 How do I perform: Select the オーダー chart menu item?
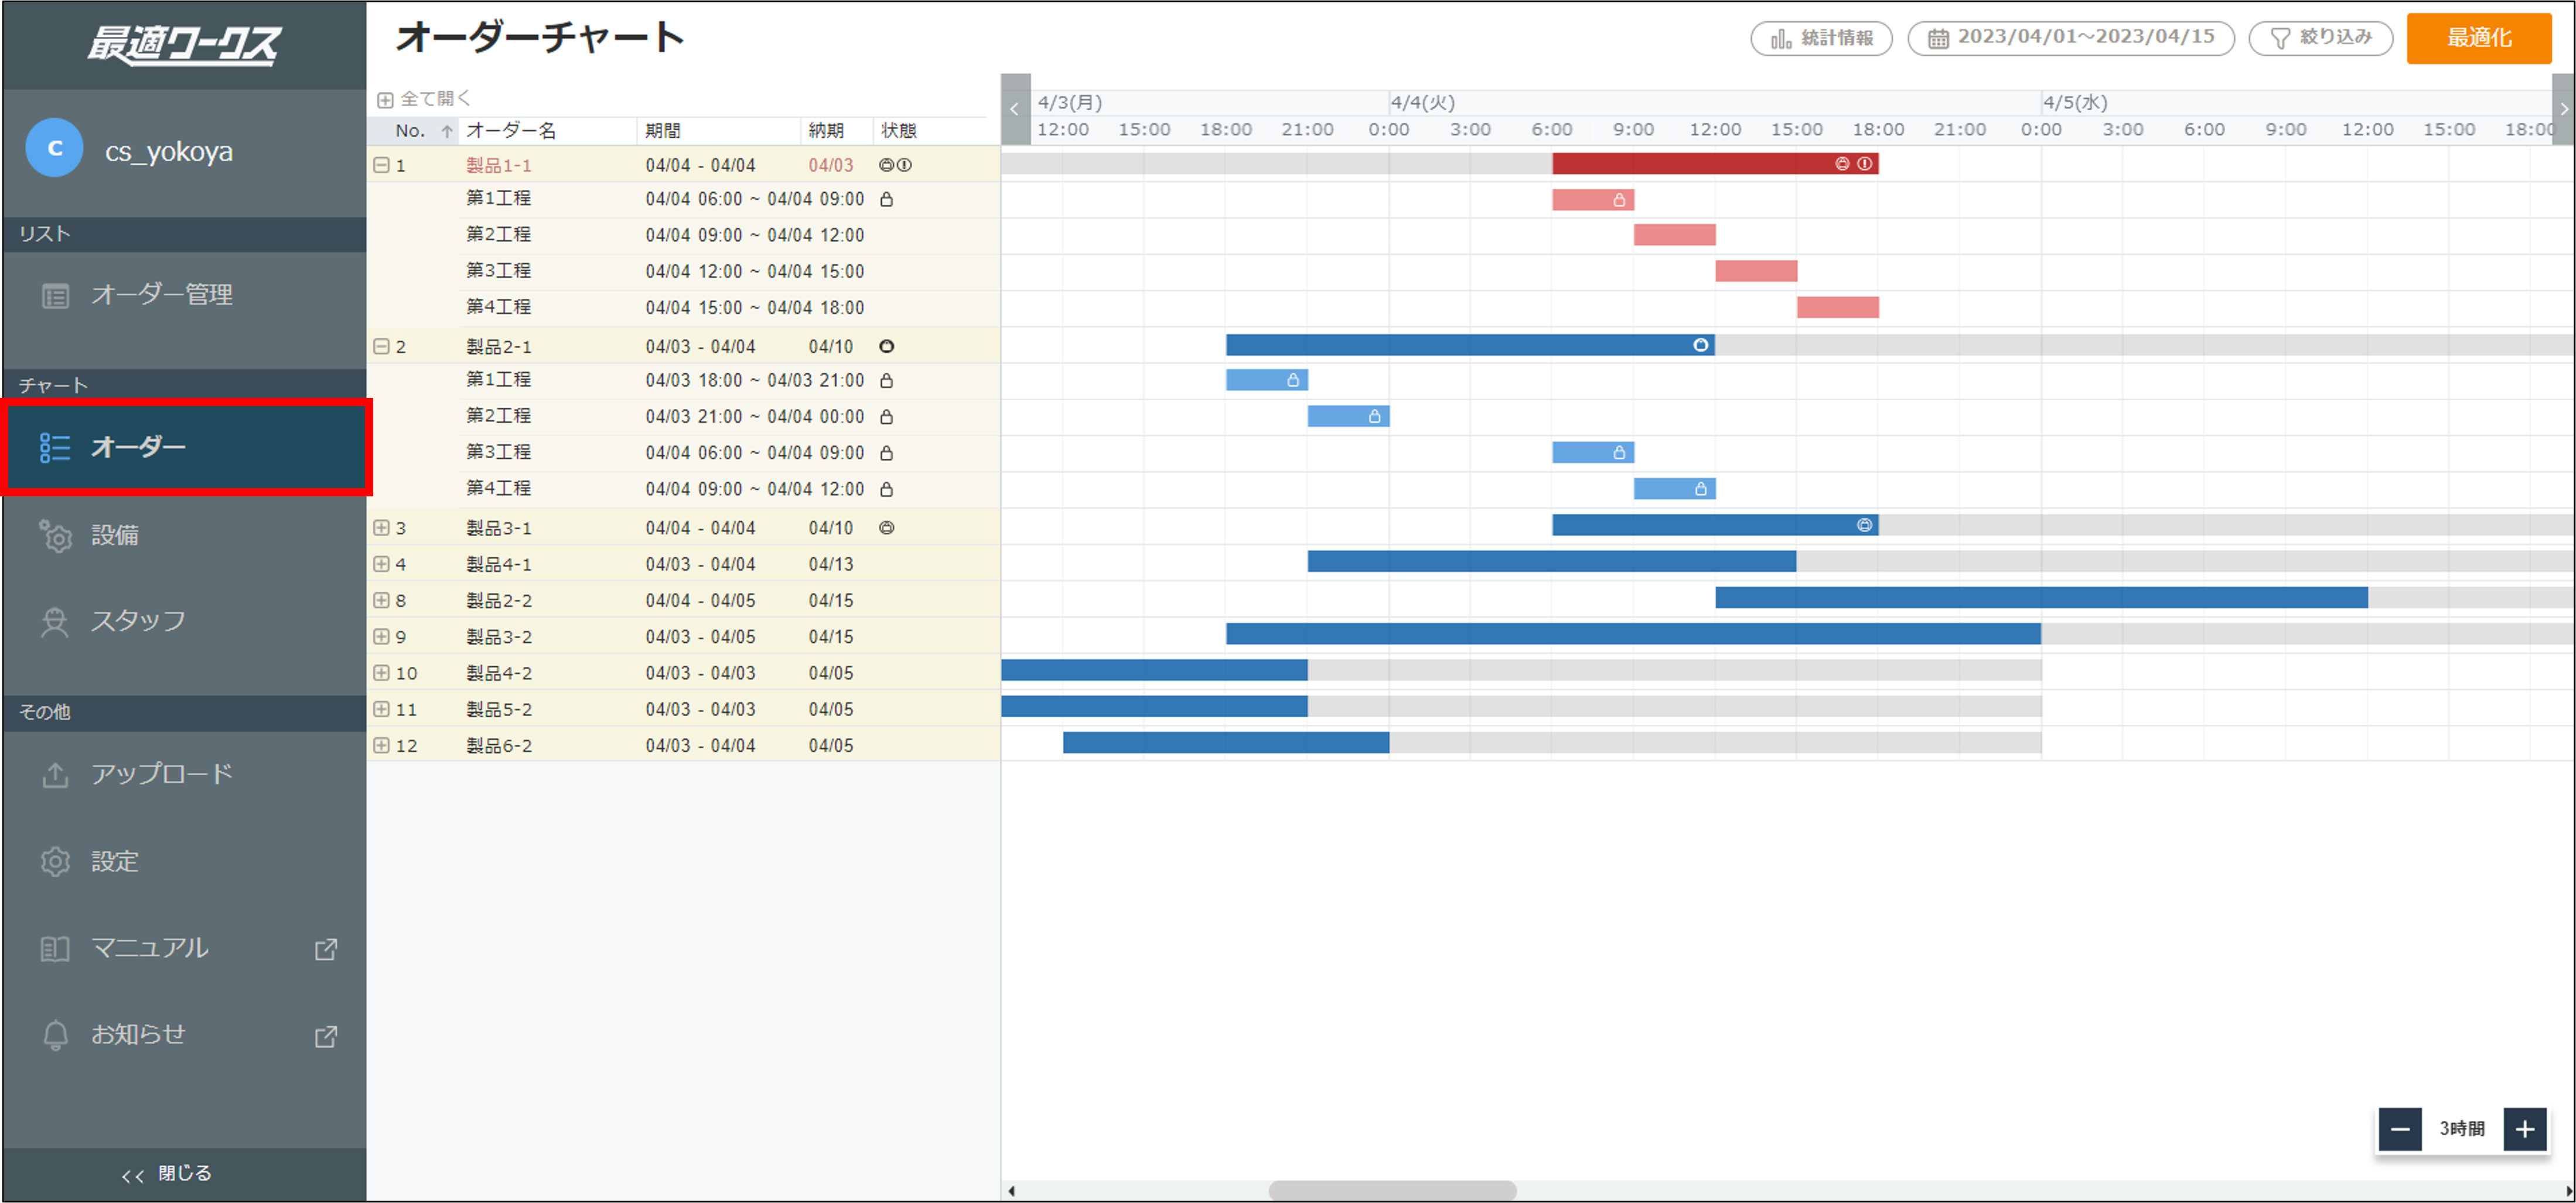coord(185,447)
